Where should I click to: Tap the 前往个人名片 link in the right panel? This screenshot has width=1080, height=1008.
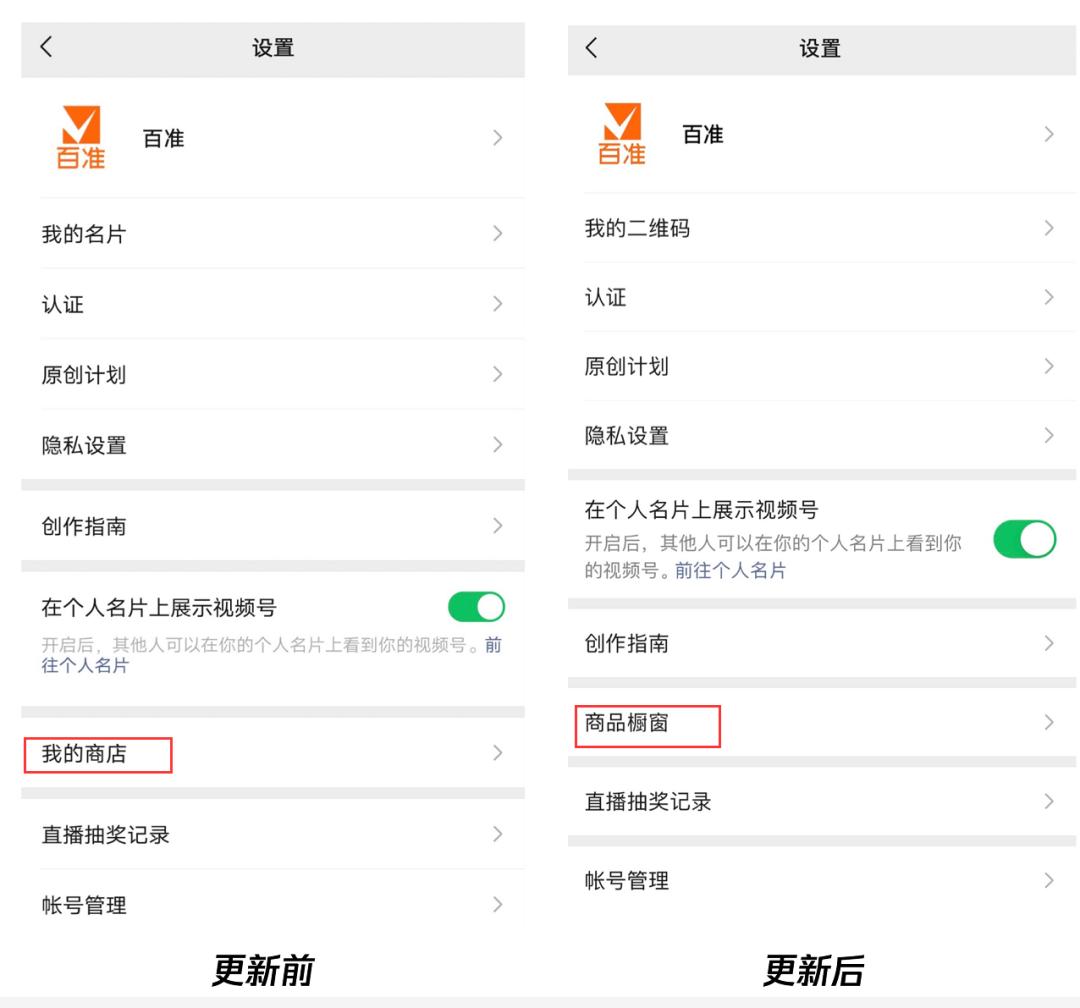[730, 571]
